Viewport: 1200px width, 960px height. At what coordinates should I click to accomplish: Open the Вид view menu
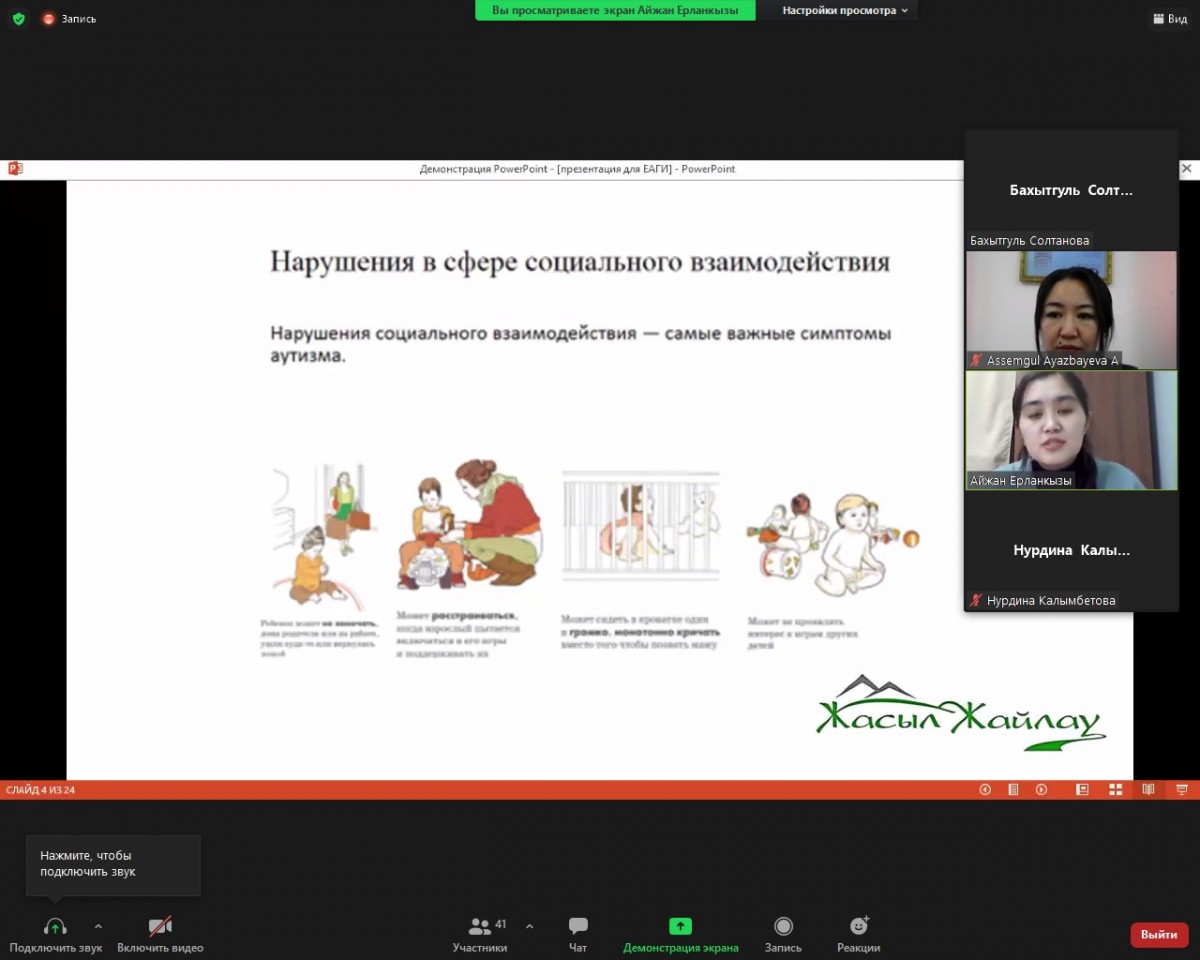[x=1169, y=18]
